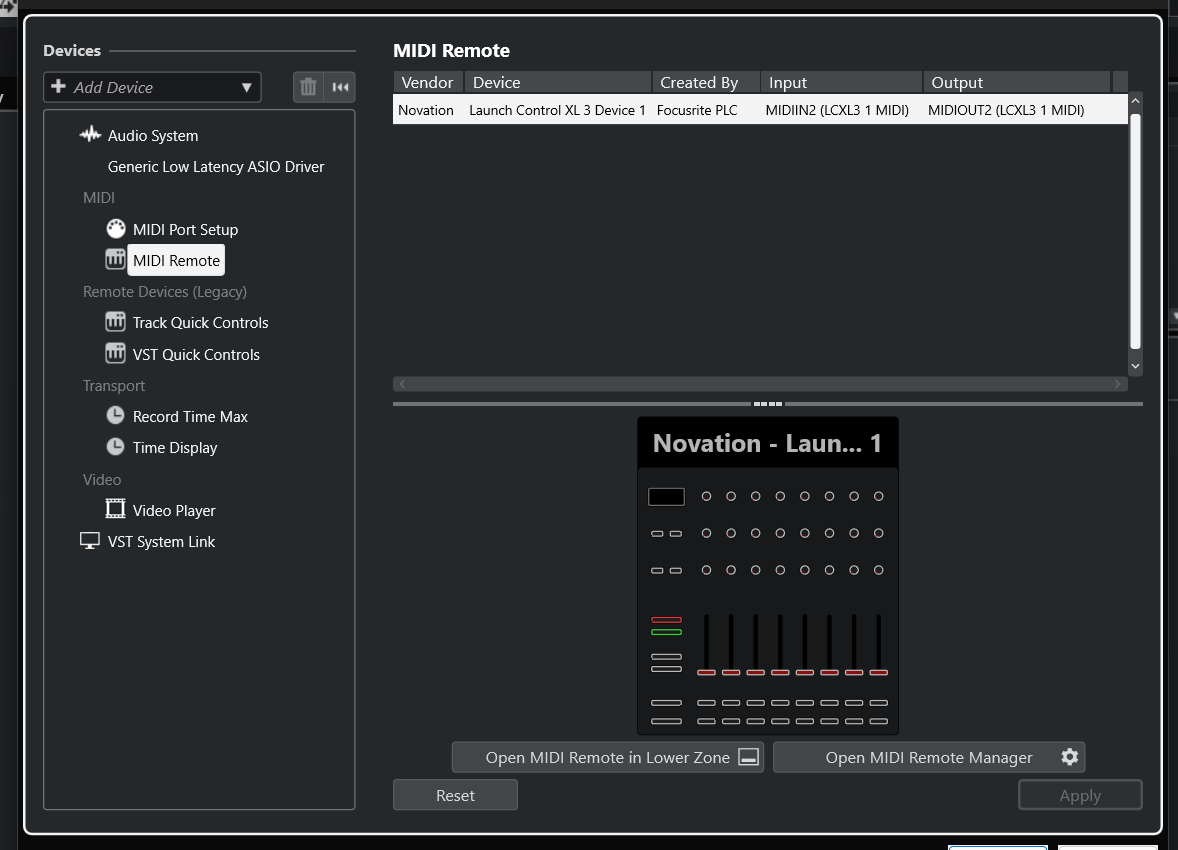Click Launch Control XL 3 Device 1 cell
Image resolution: width=1178 pixels, height=850 pixels.
tap(557, 110)
